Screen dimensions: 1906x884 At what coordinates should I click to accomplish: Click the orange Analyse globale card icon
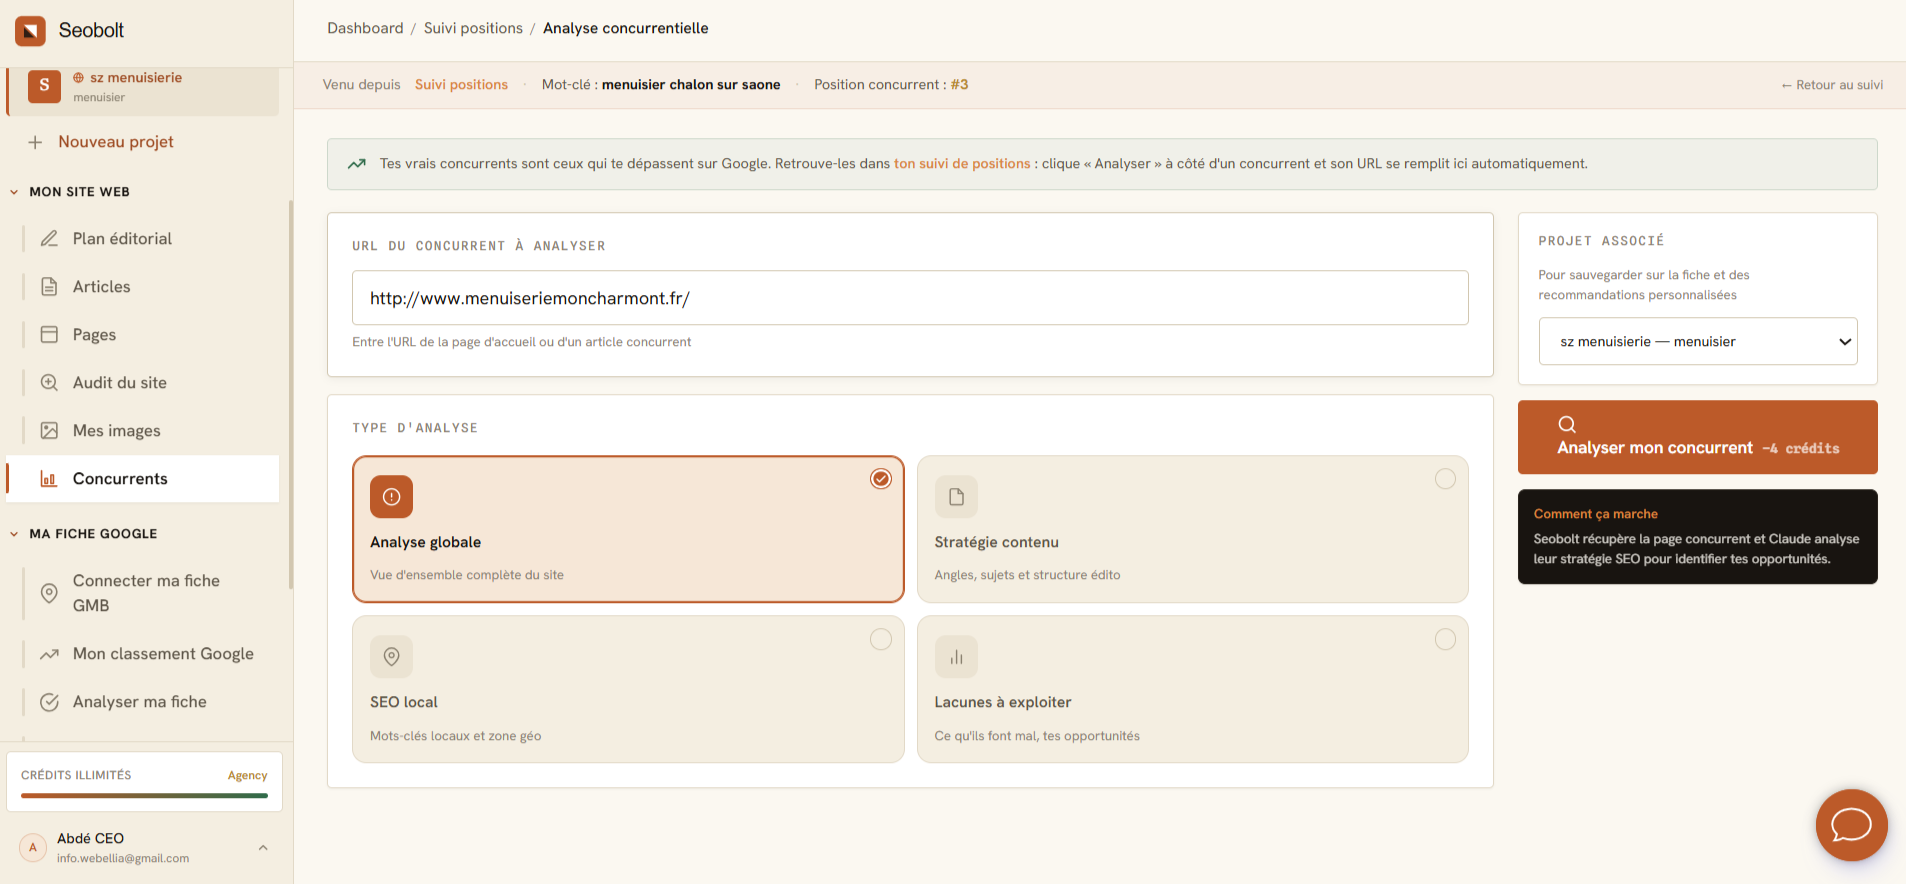pos(391,497)
